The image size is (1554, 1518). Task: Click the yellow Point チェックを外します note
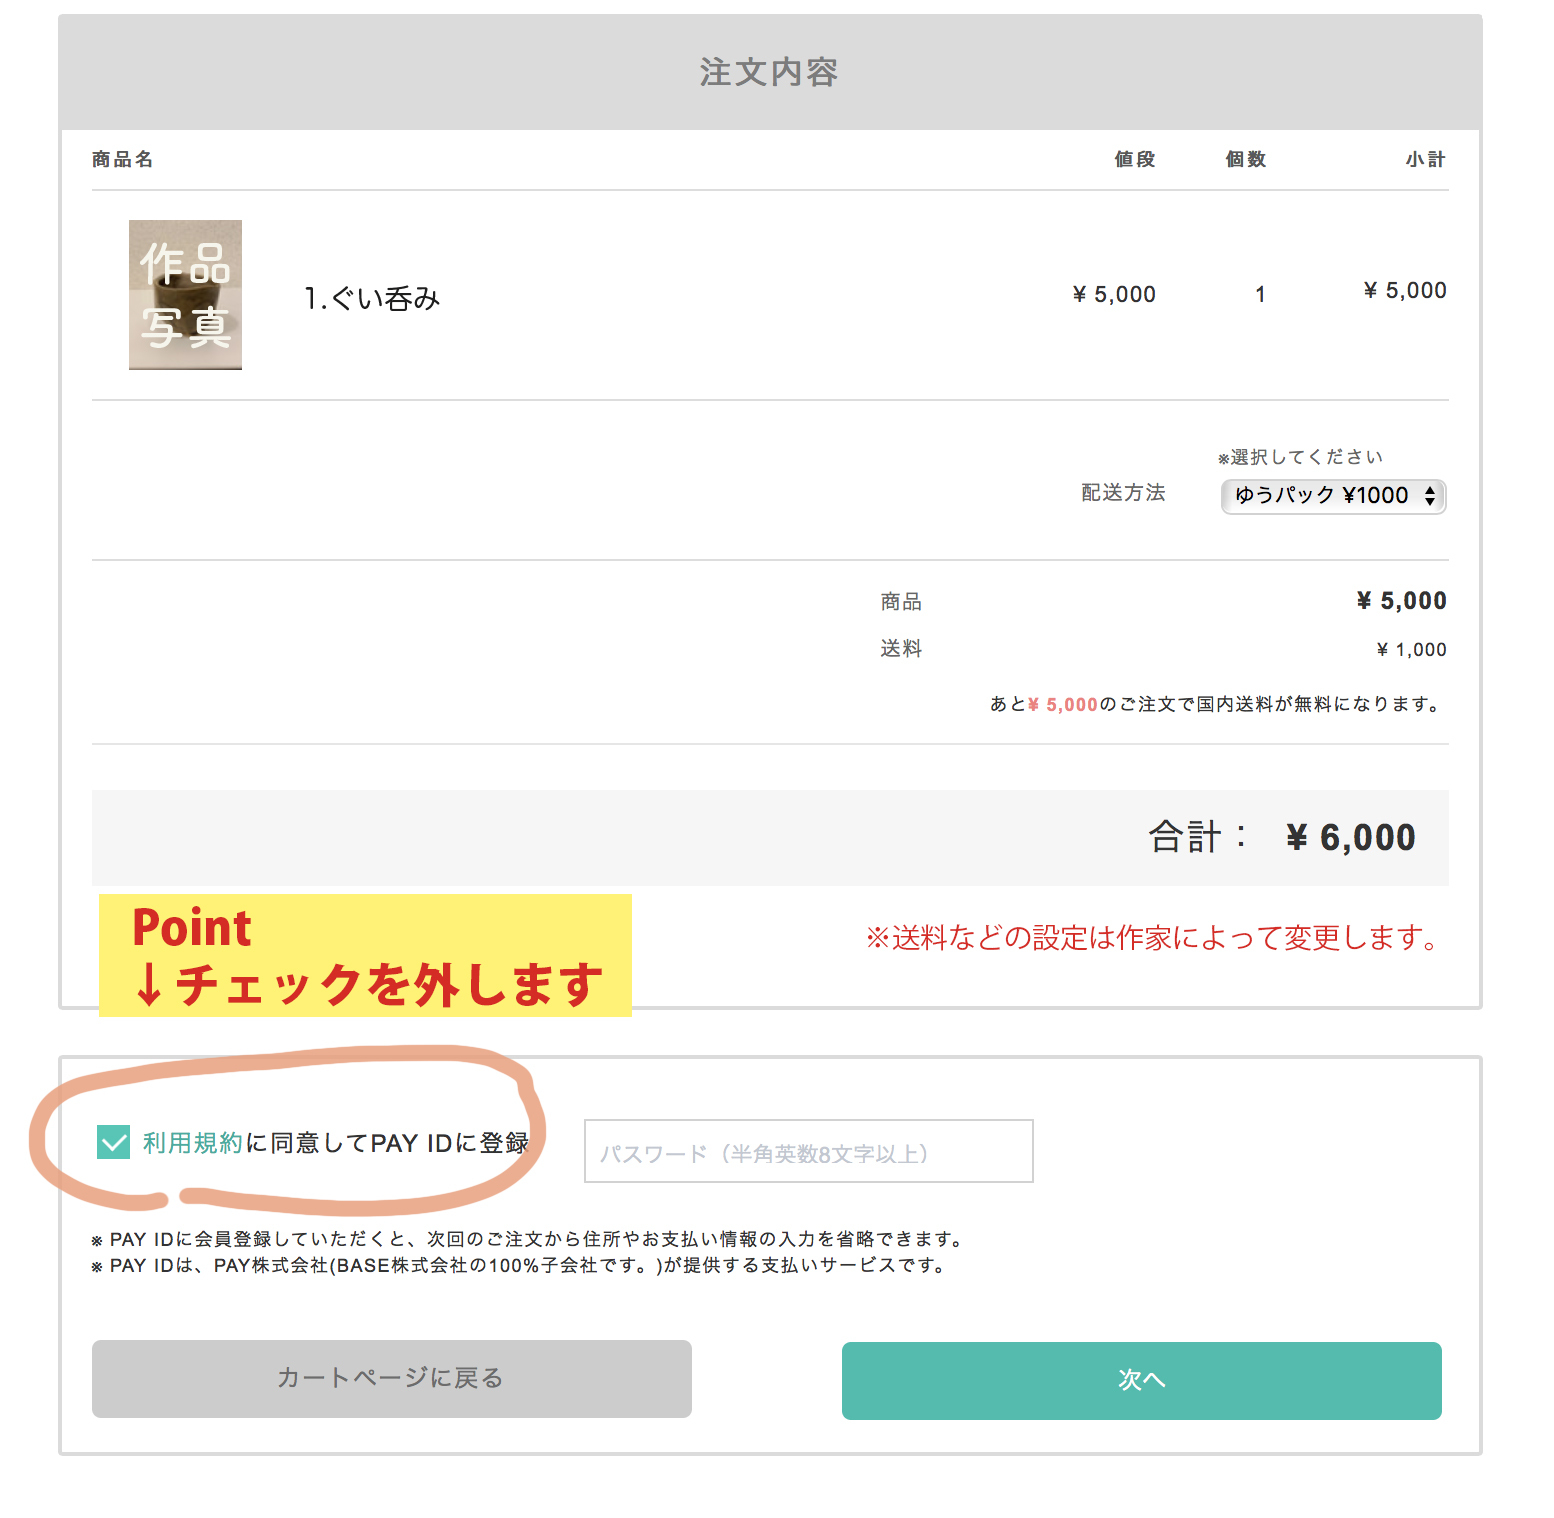pos(365,955)
